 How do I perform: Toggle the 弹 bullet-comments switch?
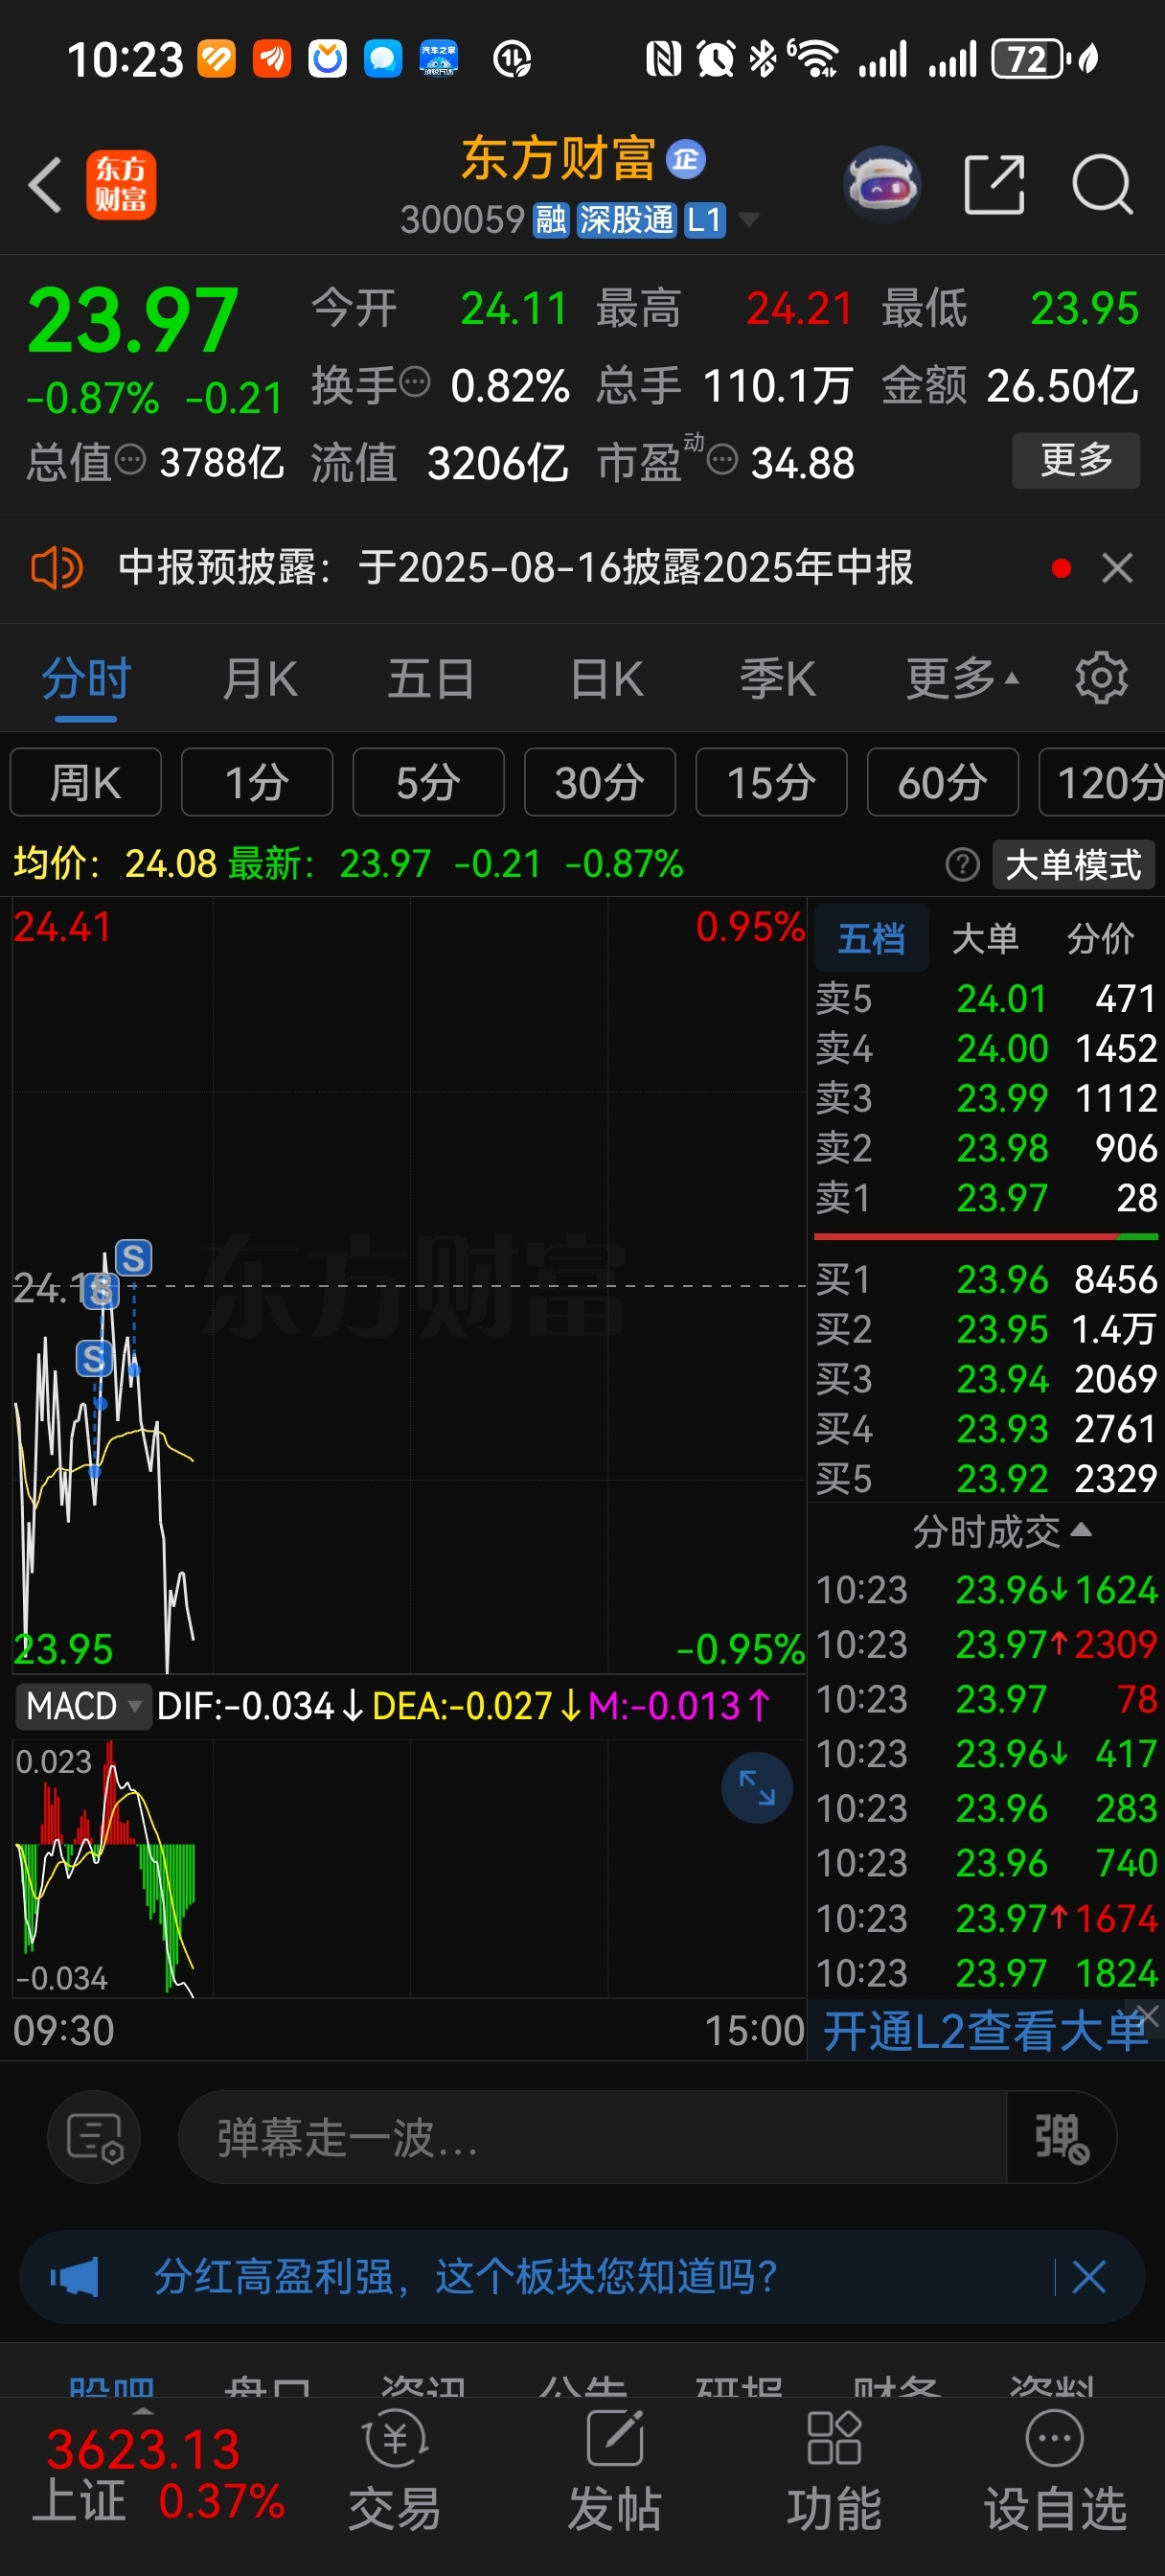click(1061, 2137)
